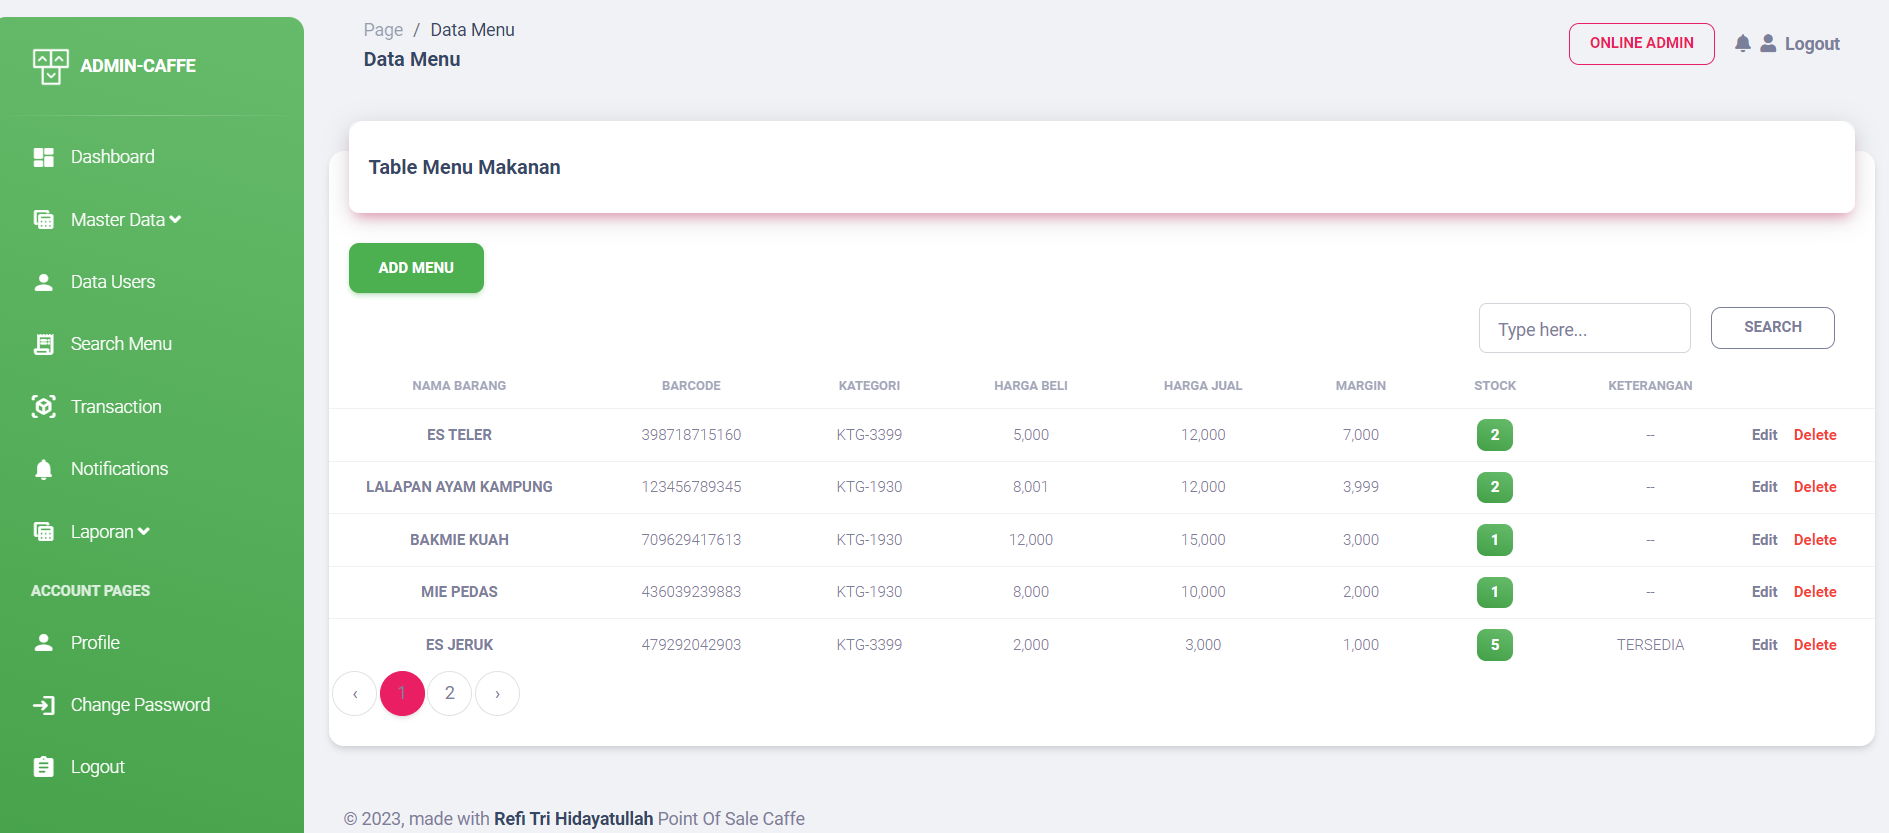Select the Profile person icon
The width and height of the screenshot is (1889, 833).
pos(43,643)
